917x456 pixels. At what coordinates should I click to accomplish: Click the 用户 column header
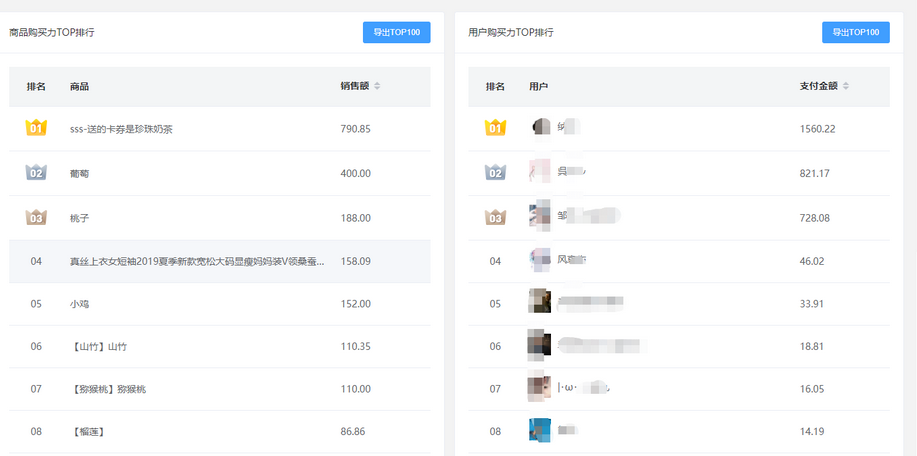coord(539,86)
